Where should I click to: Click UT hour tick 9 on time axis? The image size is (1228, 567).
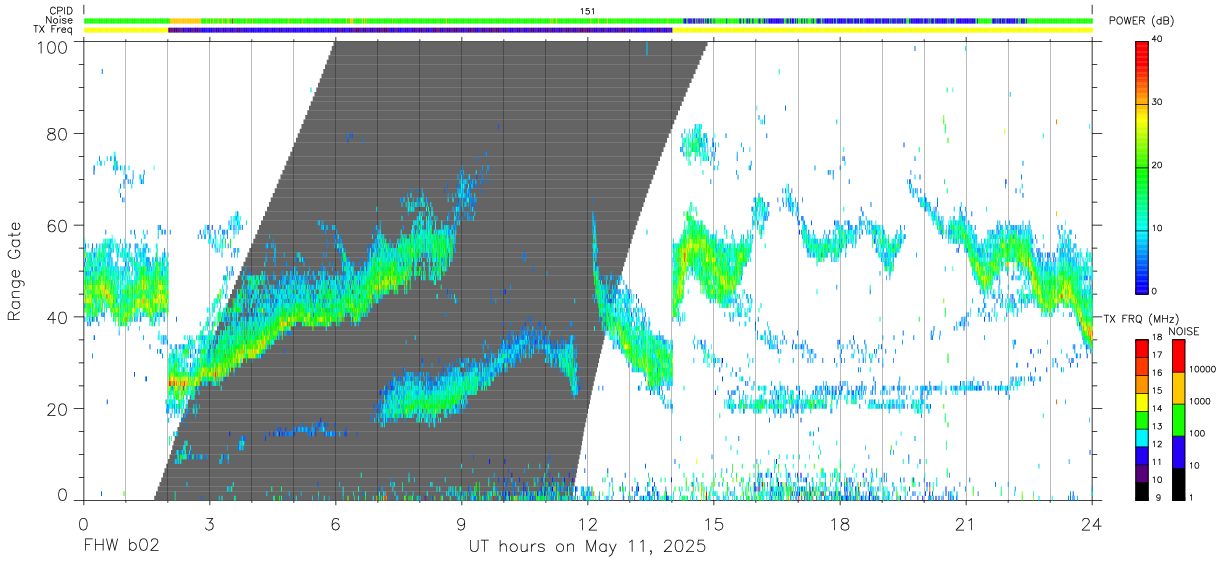[x=462, y=523]
